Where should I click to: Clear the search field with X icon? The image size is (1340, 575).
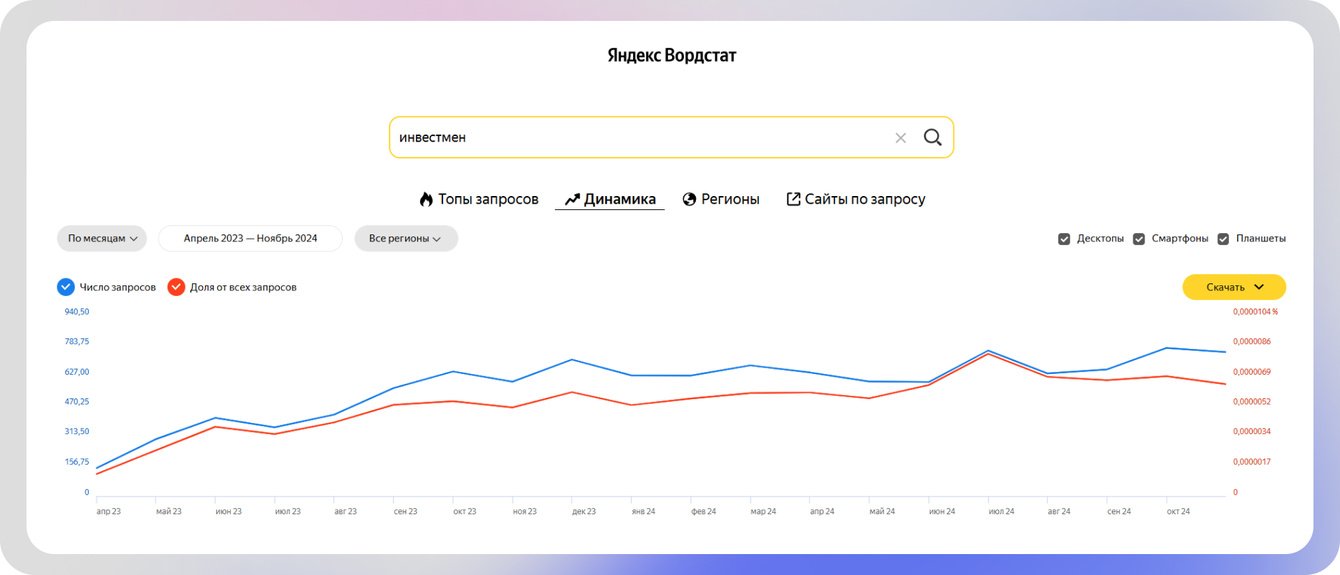click(x=900, y=138)
